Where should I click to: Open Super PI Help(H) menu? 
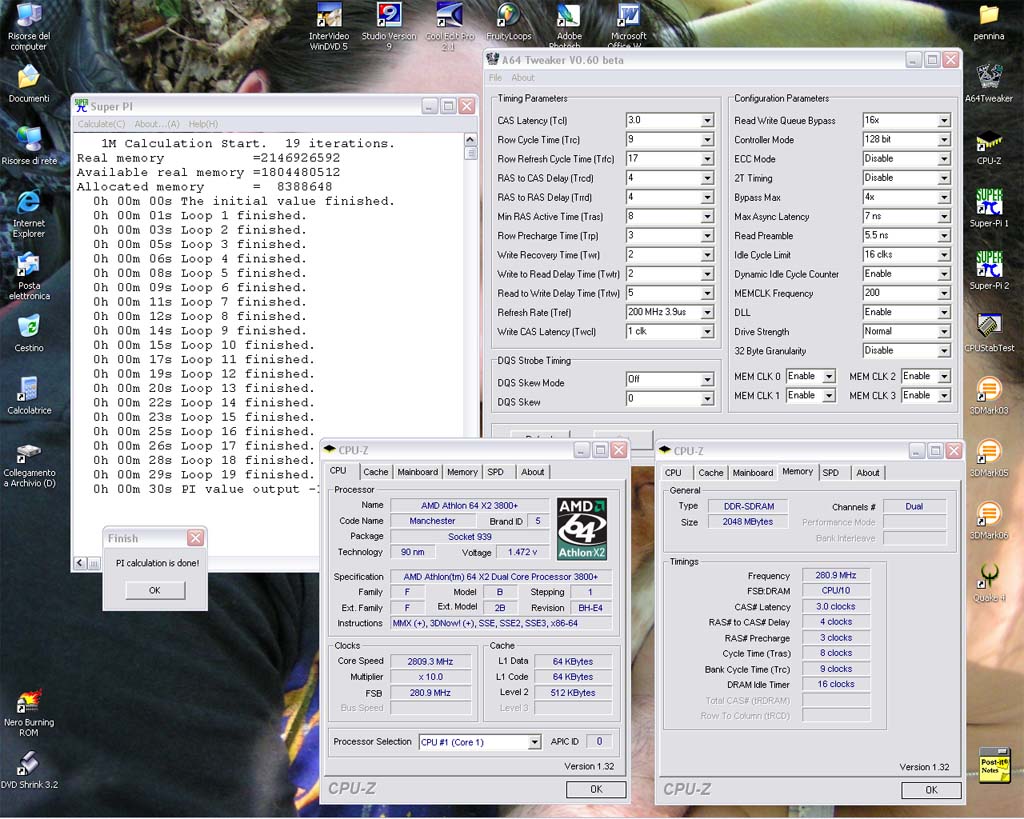point(203,124)
